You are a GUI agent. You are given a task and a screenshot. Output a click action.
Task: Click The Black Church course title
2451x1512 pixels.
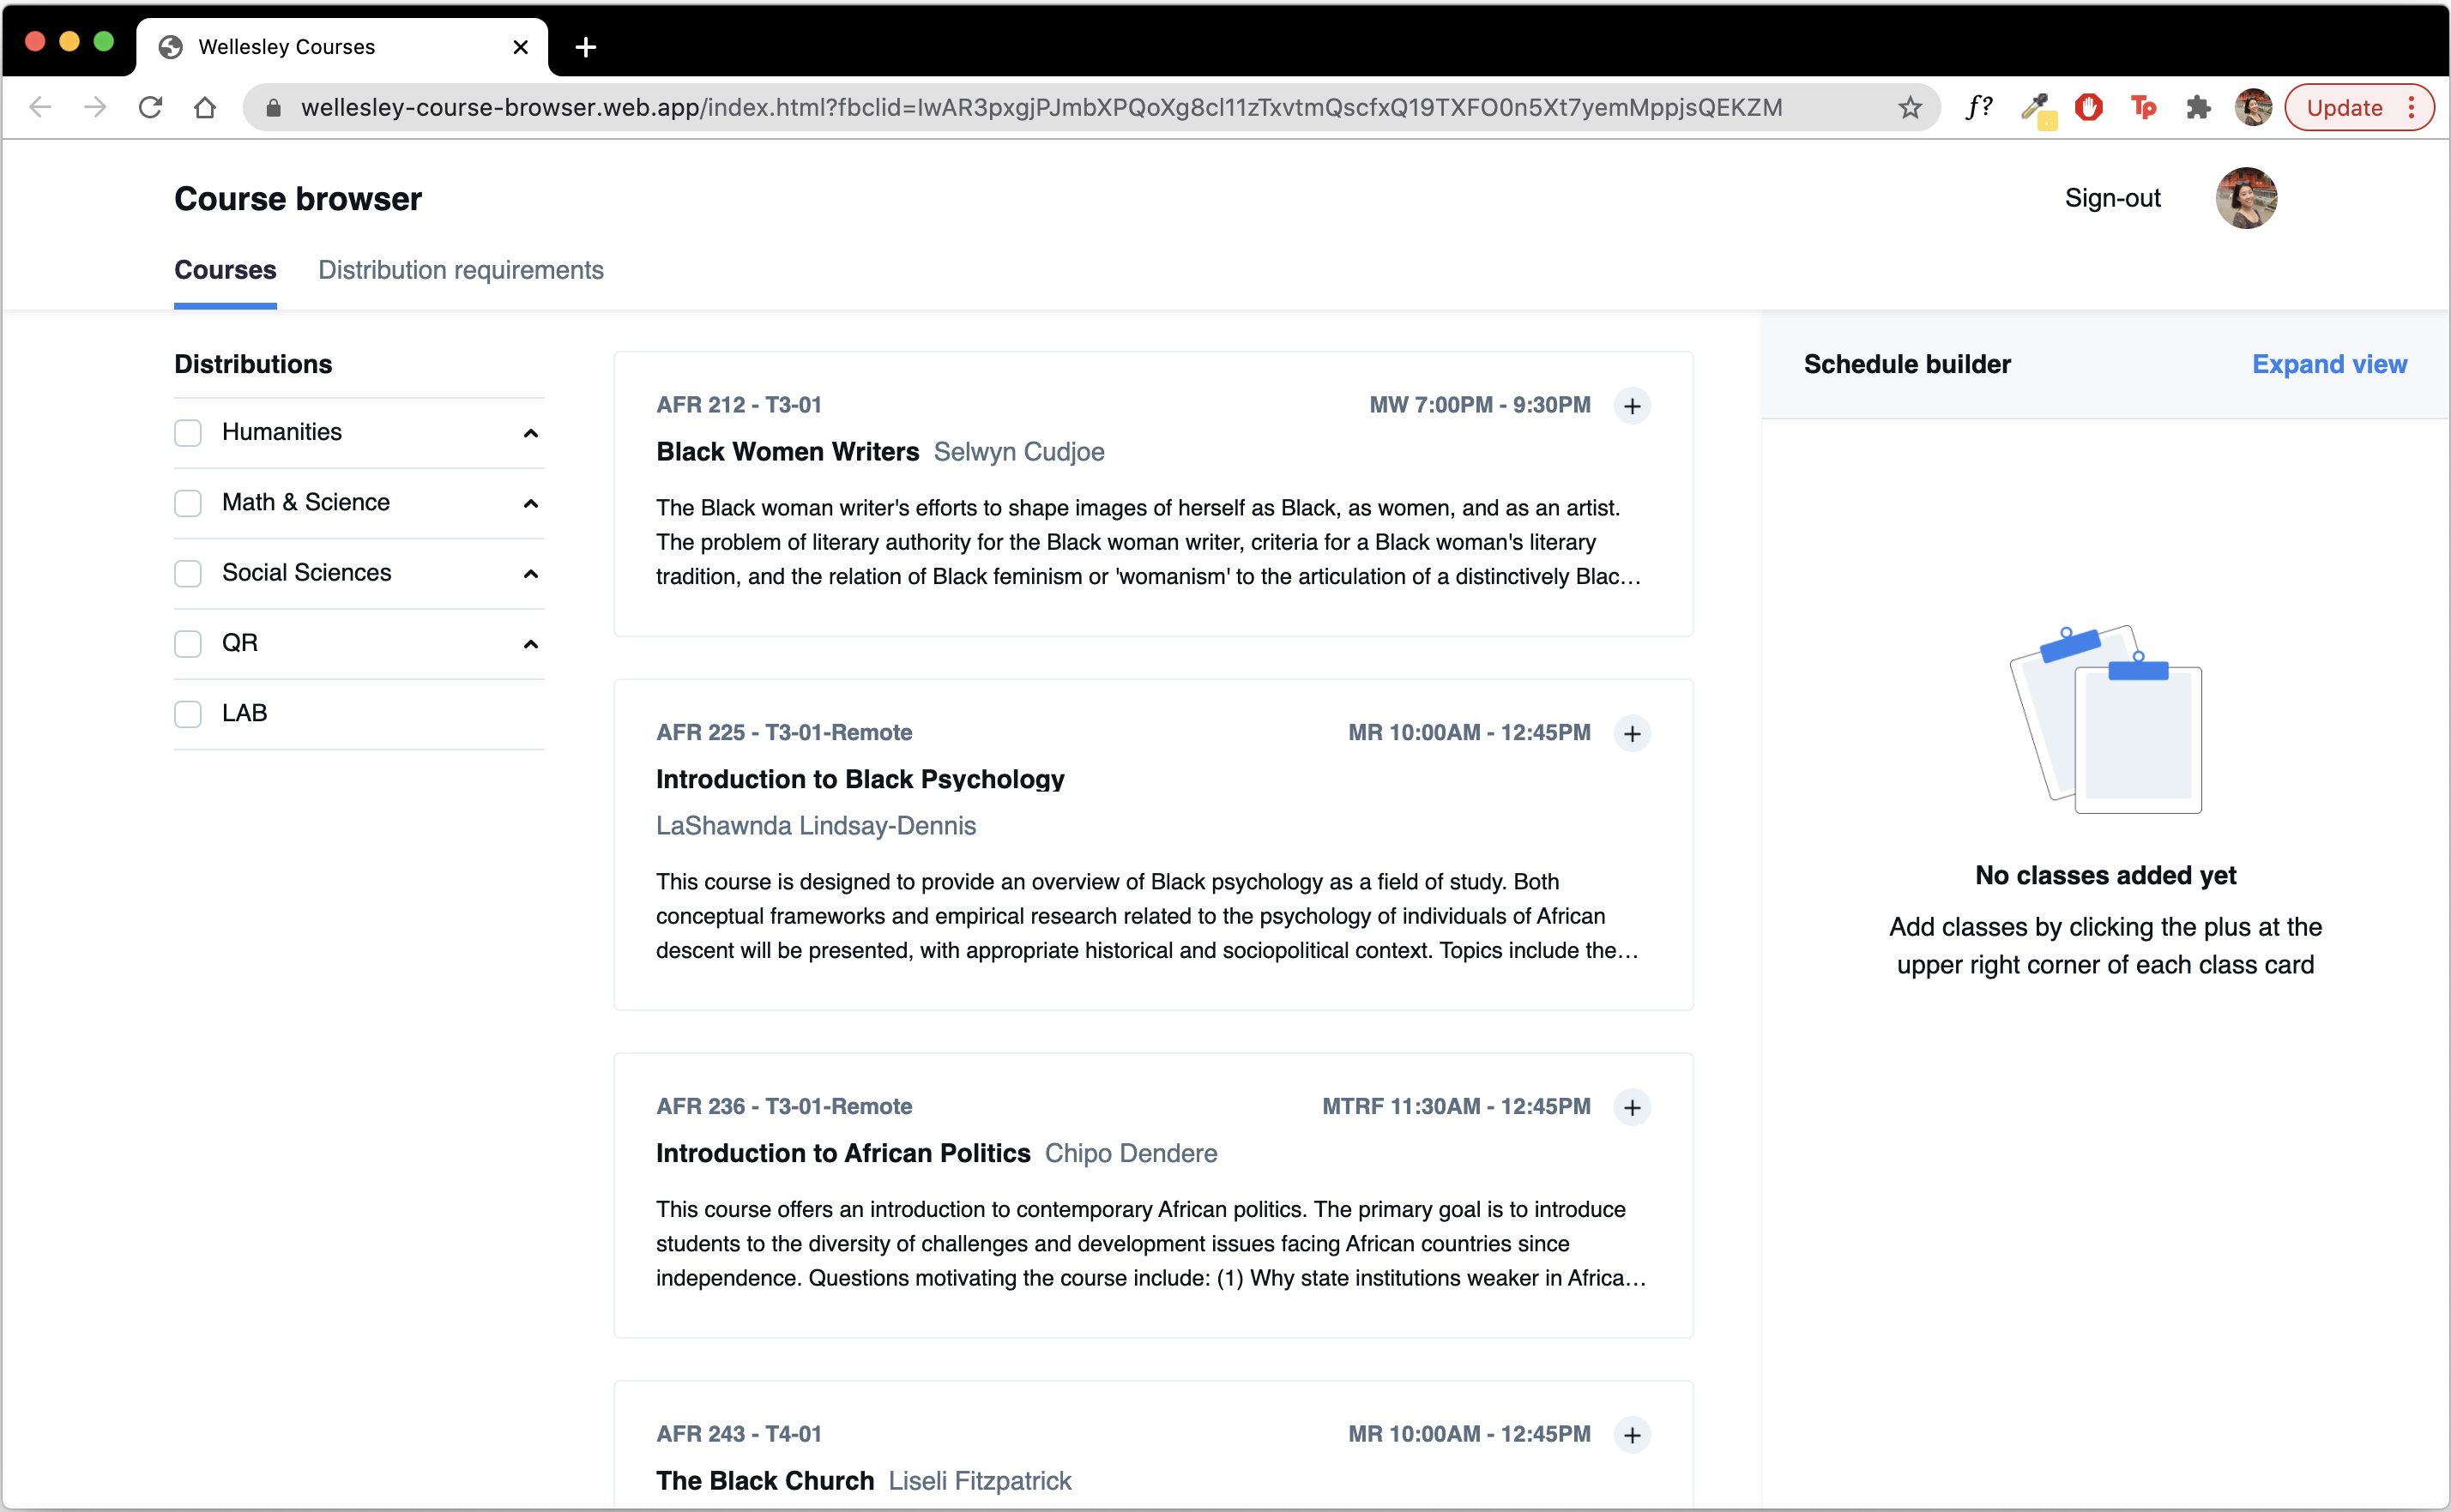pos(764,1481)
